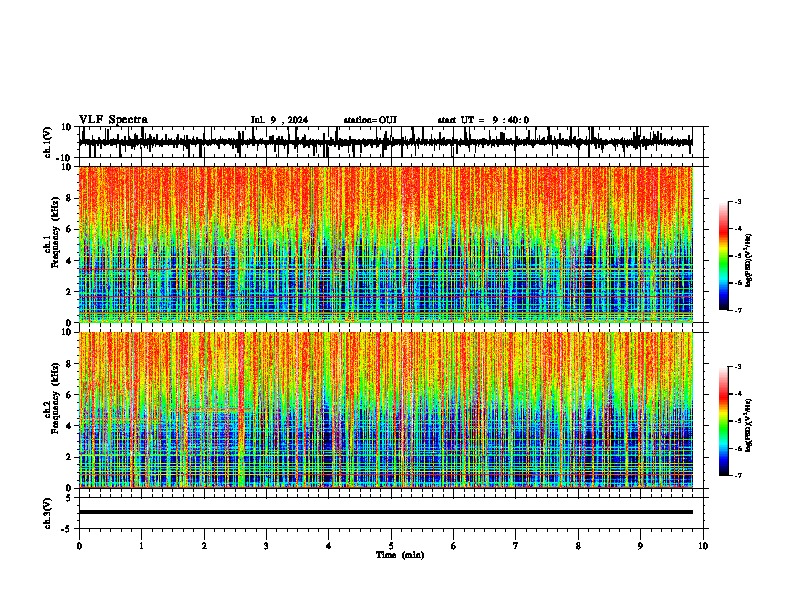Click the ch.1 spectrogram color scale bar
Screen dimensions: 792x612
coord(724,256)
